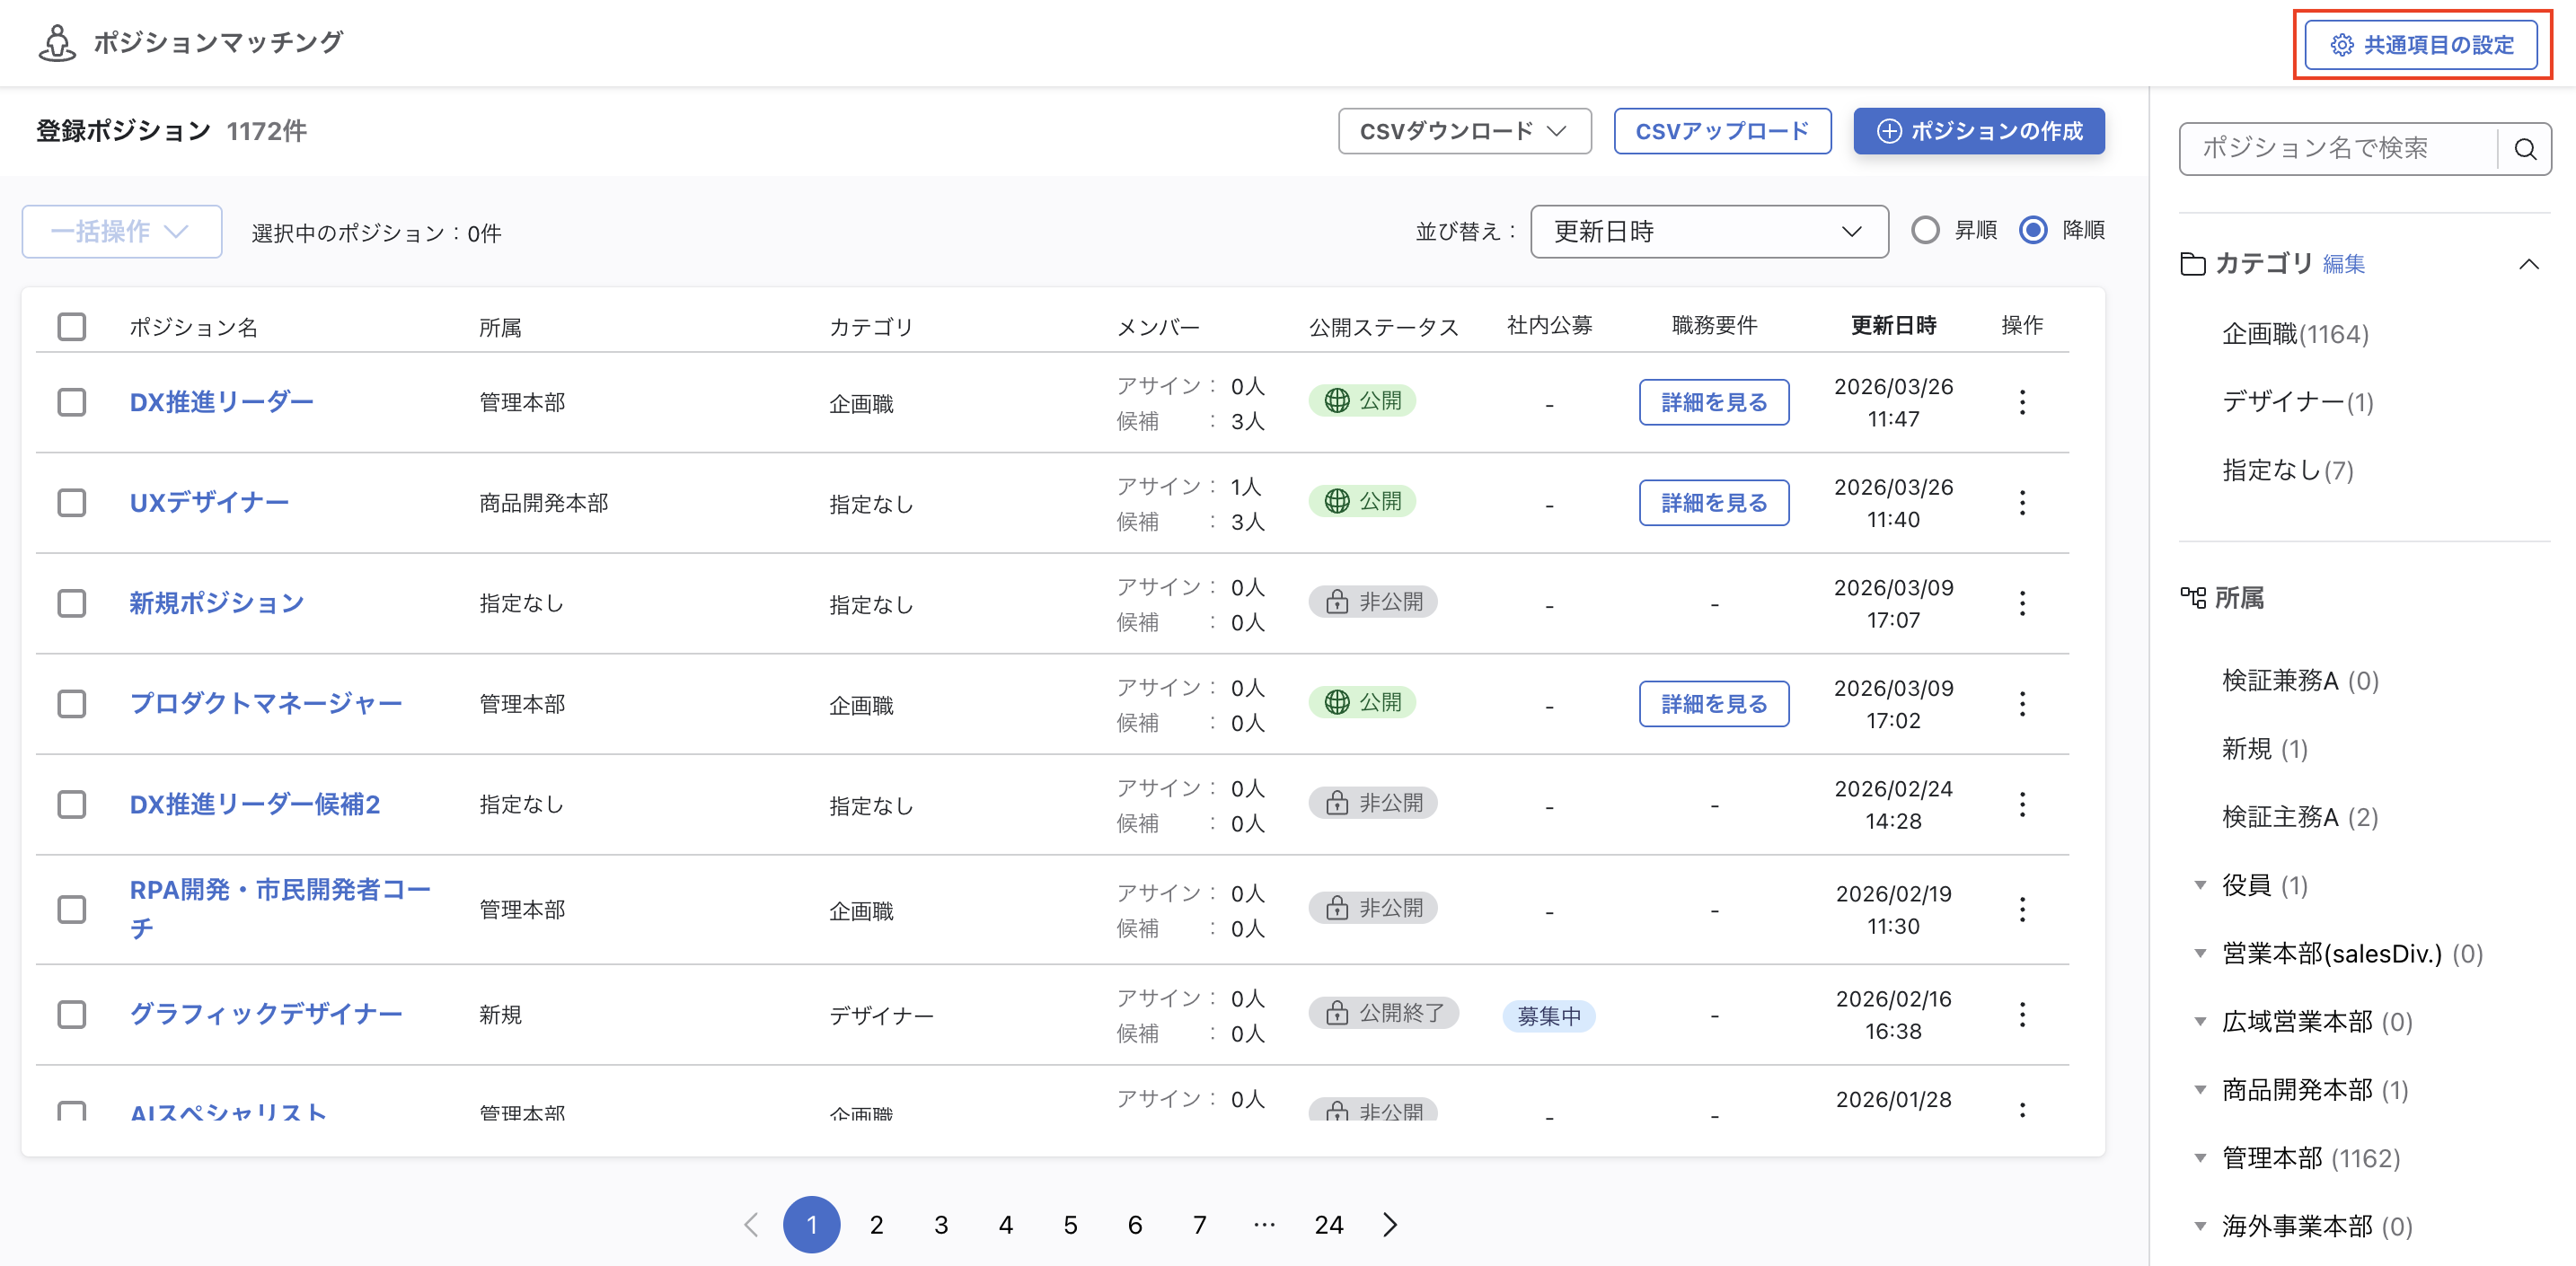The image size is (2576, 1266).
Task: Click the plus icon on ポジションの作成 button
Action: [x=1889, y=130]
